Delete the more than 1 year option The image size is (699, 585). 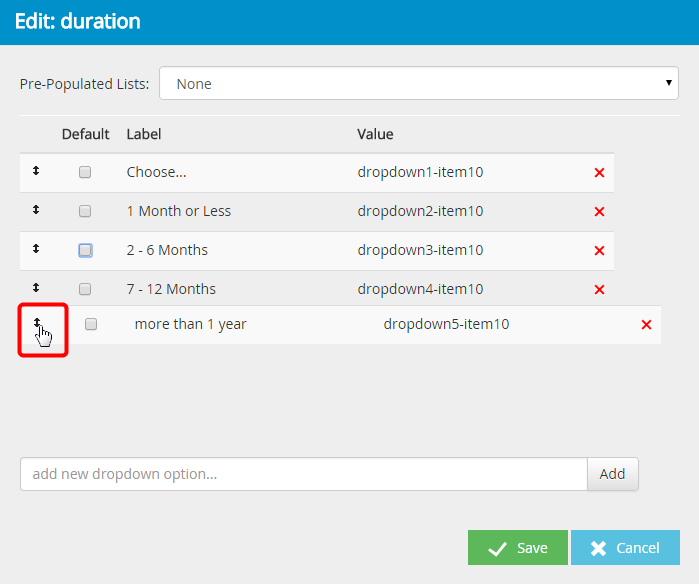(646, 325)
